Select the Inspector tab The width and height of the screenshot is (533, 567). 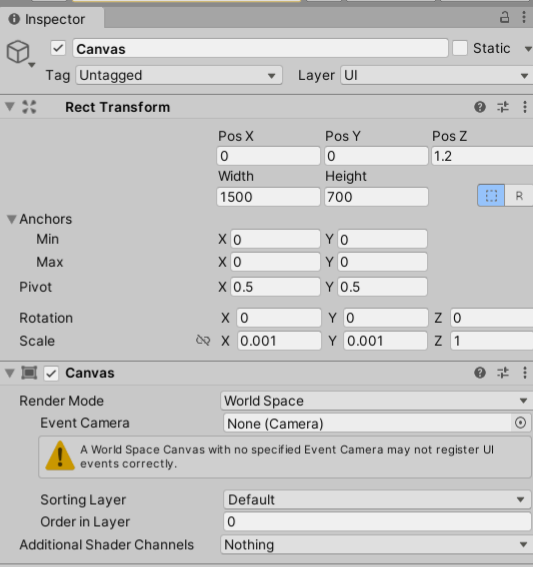[52, 19]
